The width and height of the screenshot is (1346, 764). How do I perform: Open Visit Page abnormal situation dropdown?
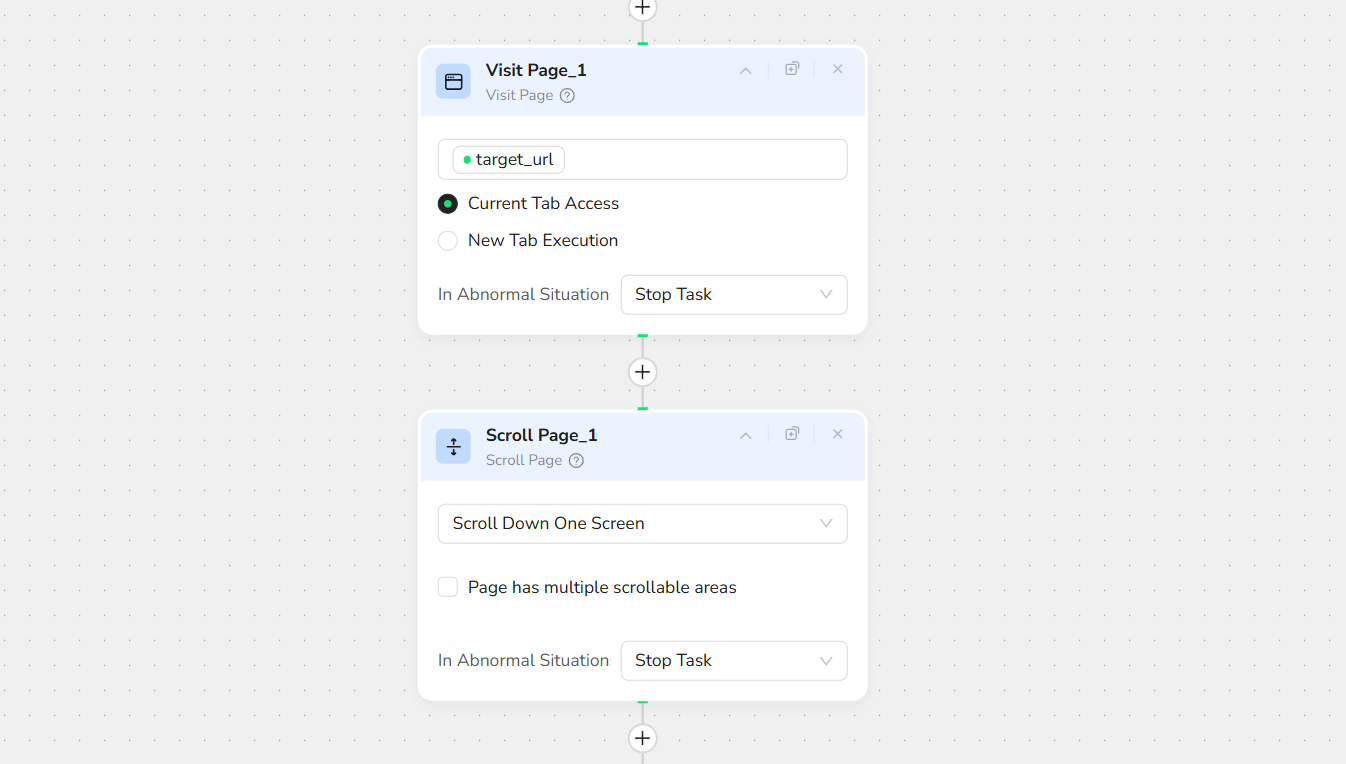coord(734,295)
